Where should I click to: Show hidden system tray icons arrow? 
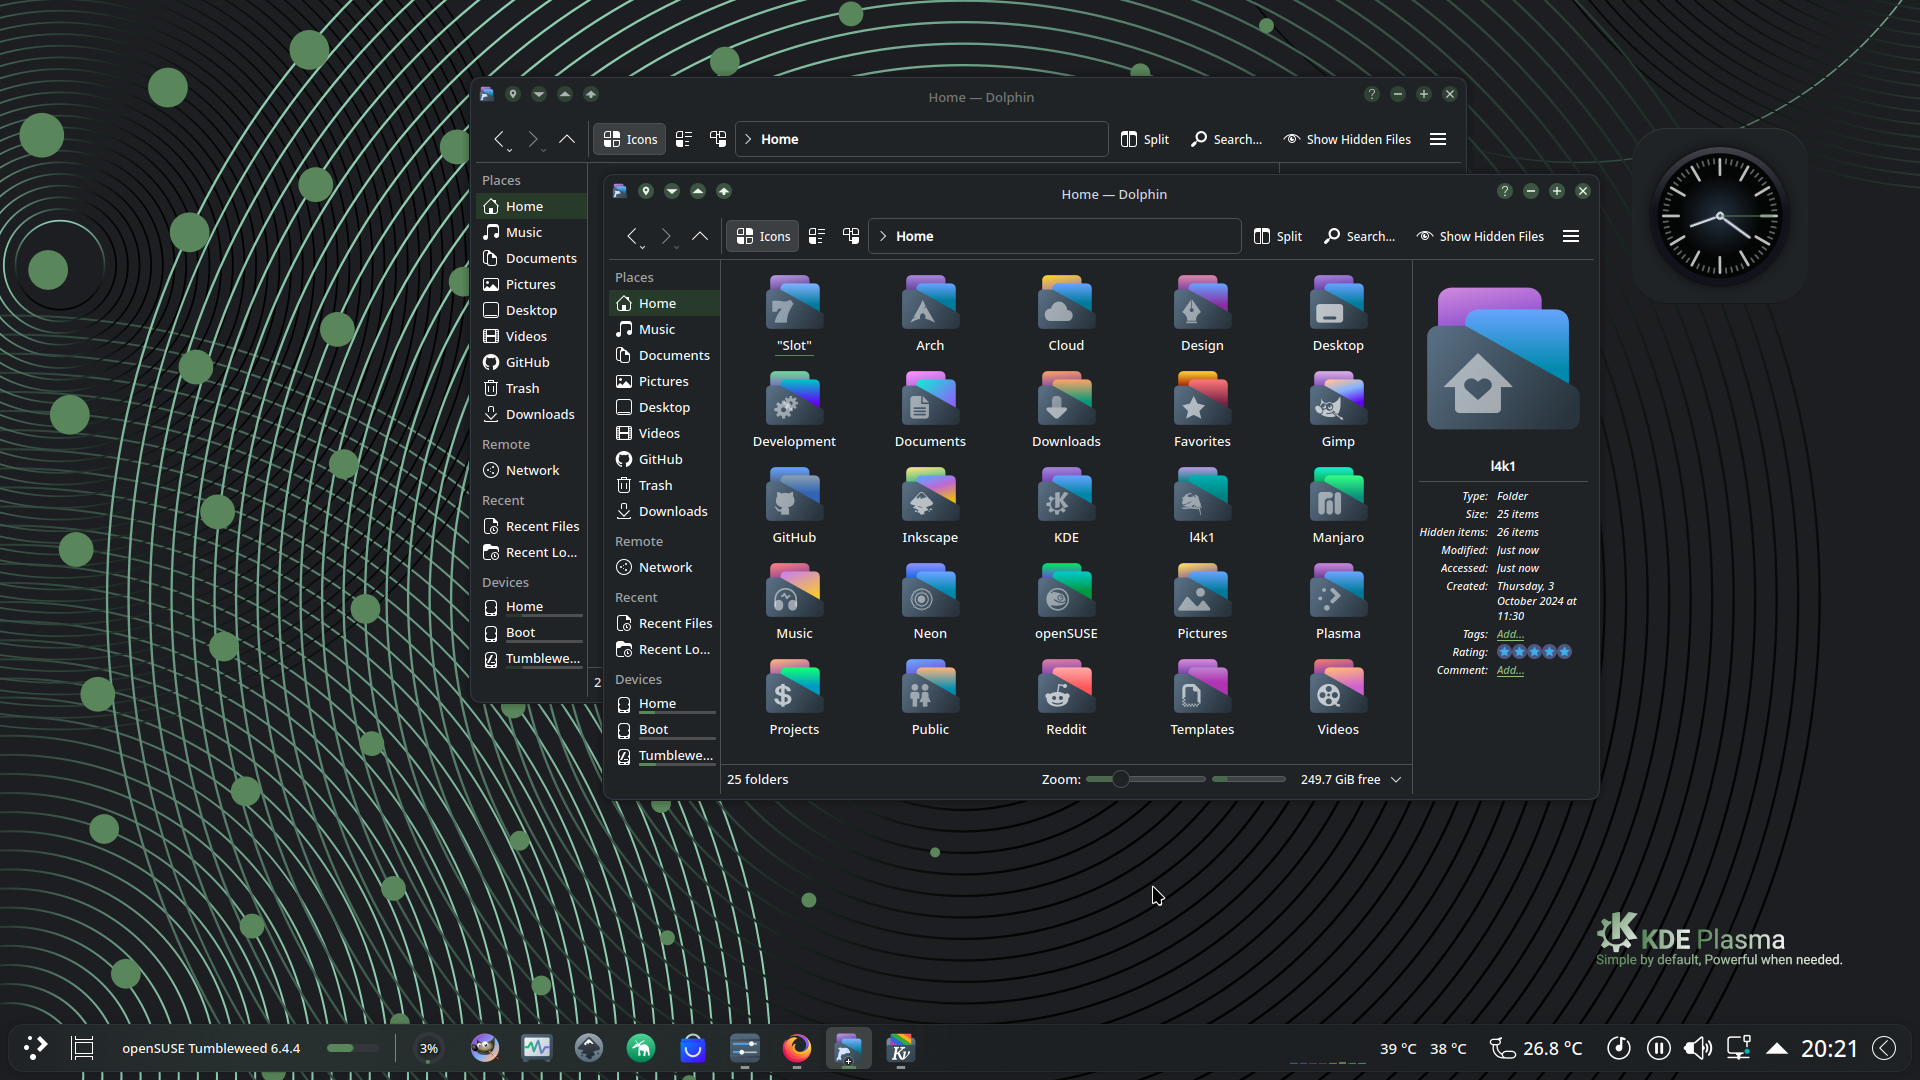[1777, 1048]
